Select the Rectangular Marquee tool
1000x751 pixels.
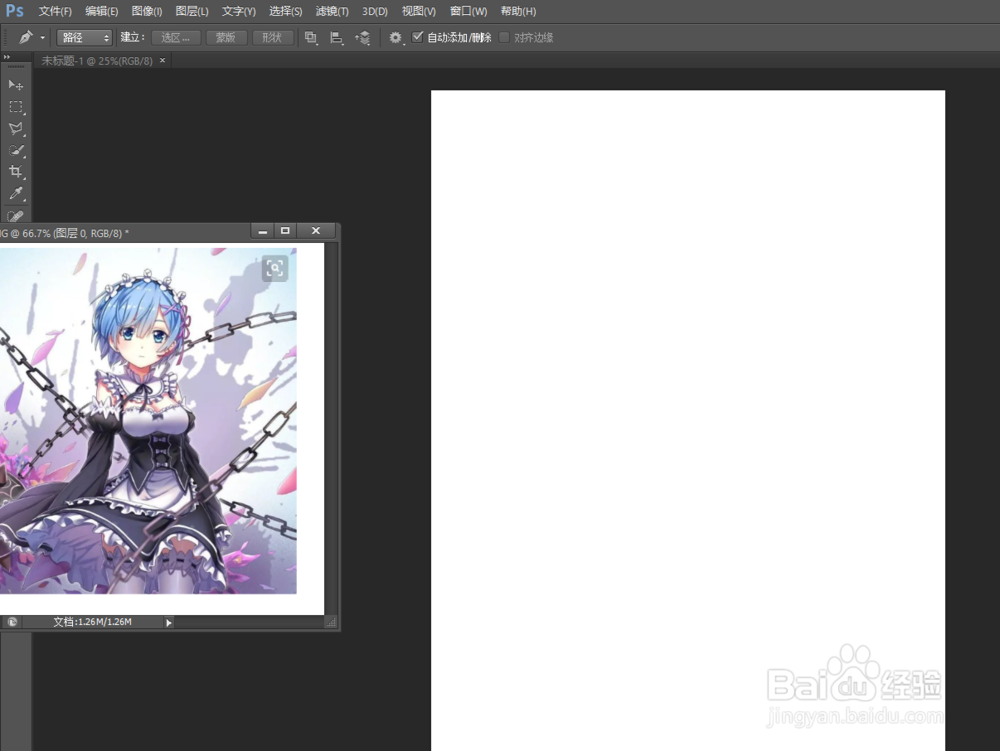click(16, 106)
